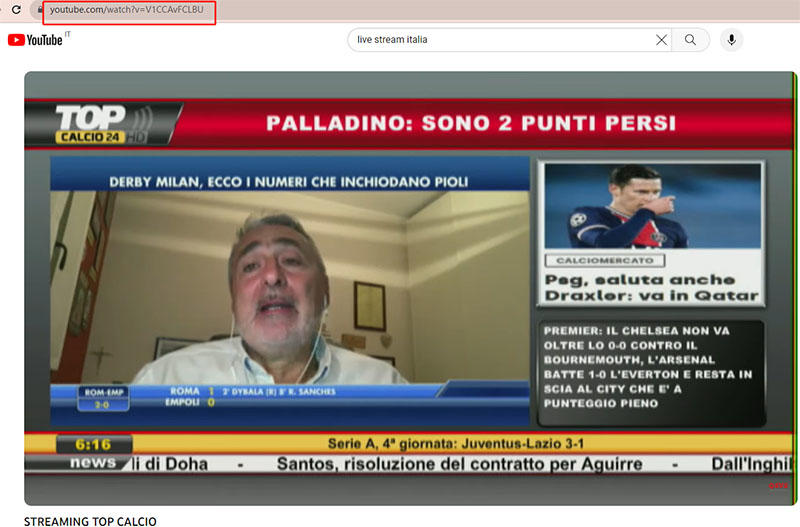
Task: Click the Top Calcio 24 video player
Action: [410, 288]
